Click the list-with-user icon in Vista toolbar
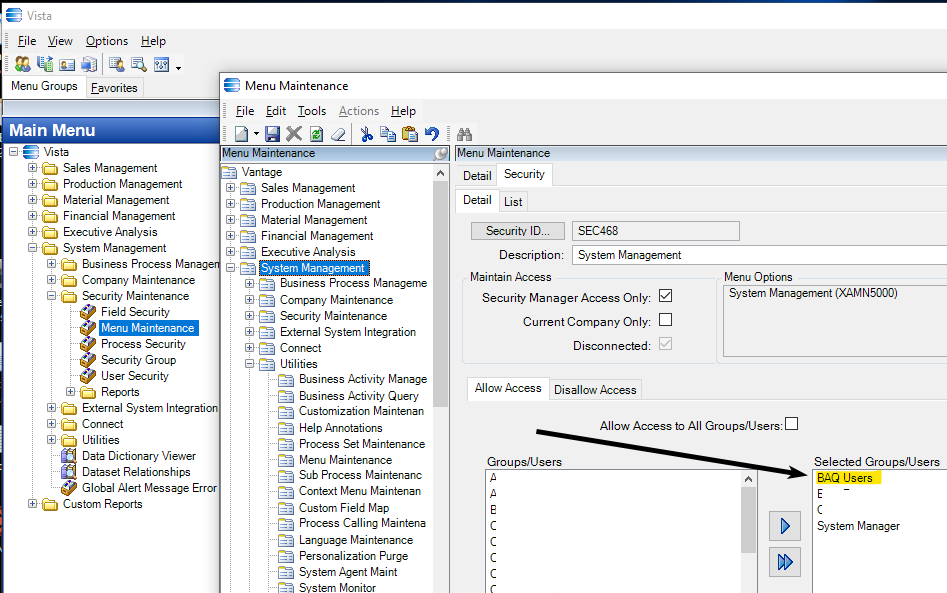 click(117, 64)
